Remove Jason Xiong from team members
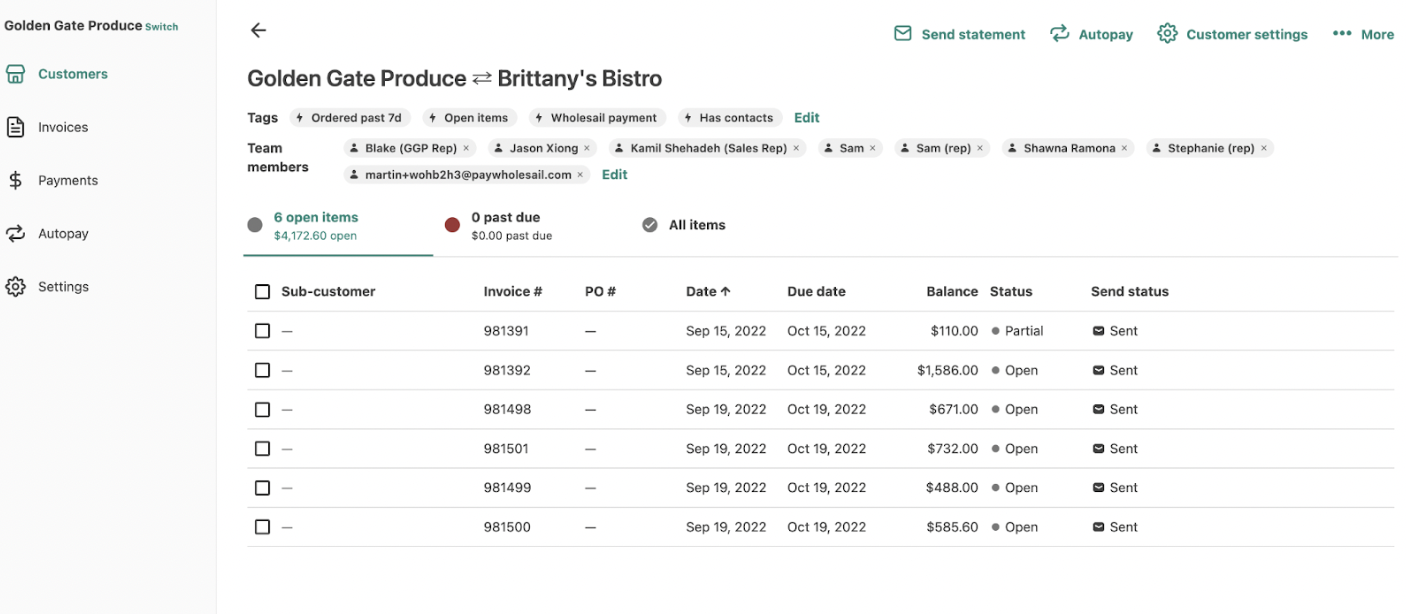1406x614 pixels. pyautogui.click(x=587, y=148)
